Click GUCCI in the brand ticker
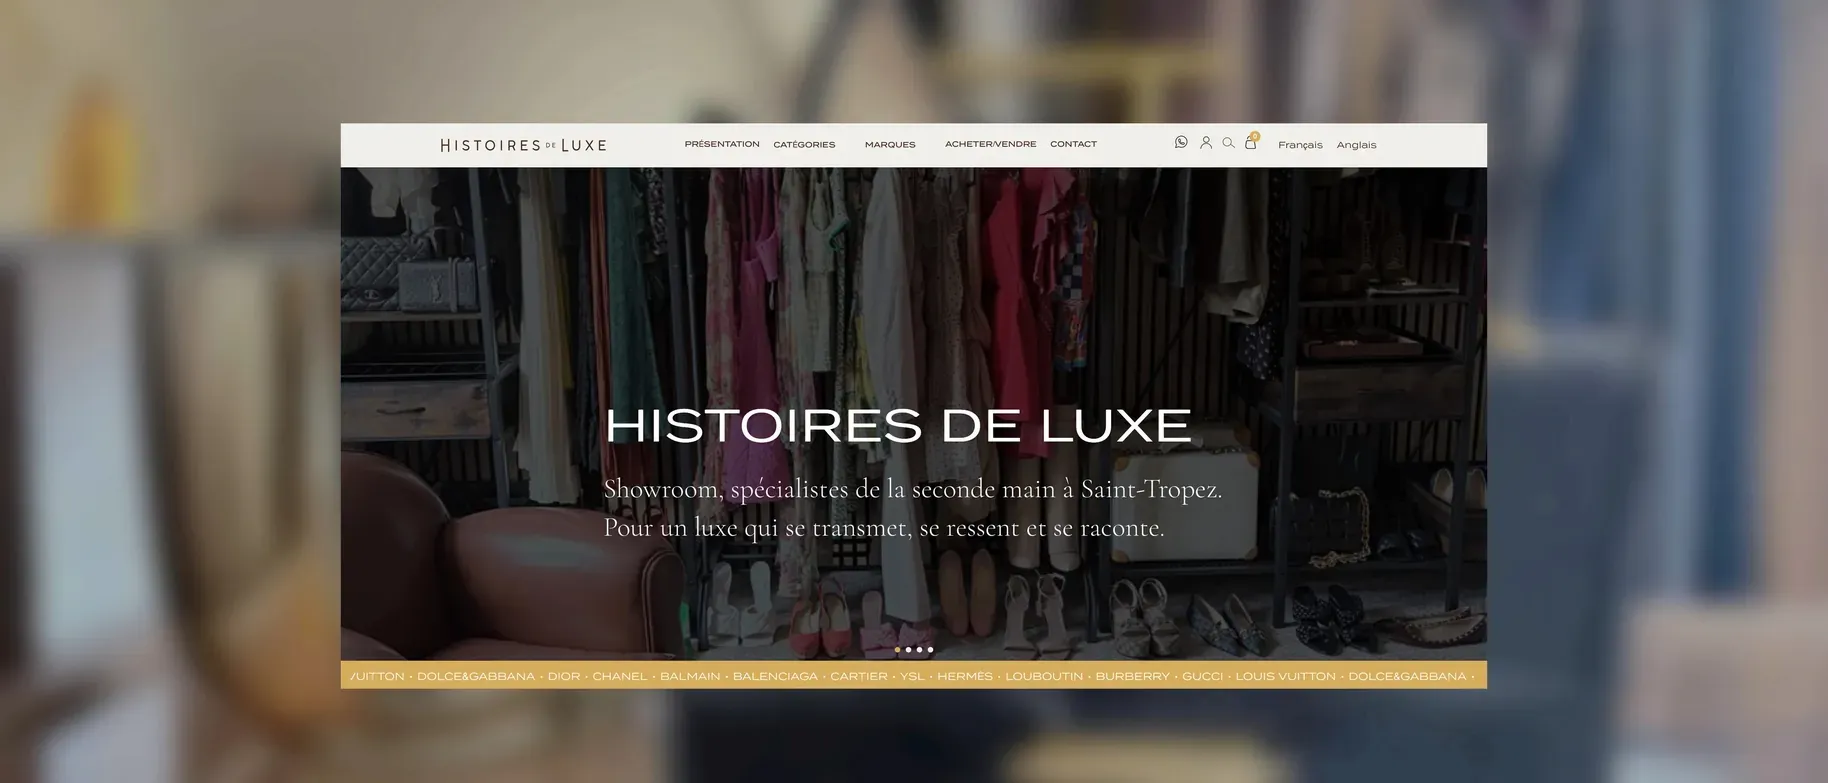Image resolution: width=1828 pixels, height=783 pixels. tap(1202, 676)
